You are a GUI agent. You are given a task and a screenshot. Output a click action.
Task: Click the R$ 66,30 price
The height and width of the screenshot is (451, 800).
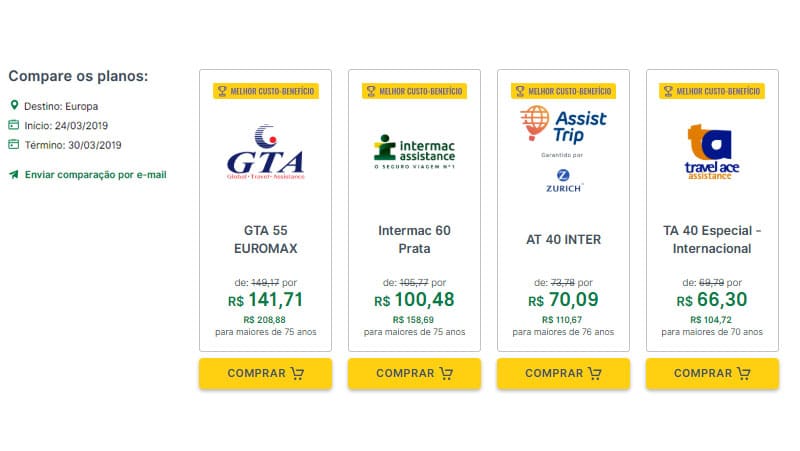click(x=712, y=299)
